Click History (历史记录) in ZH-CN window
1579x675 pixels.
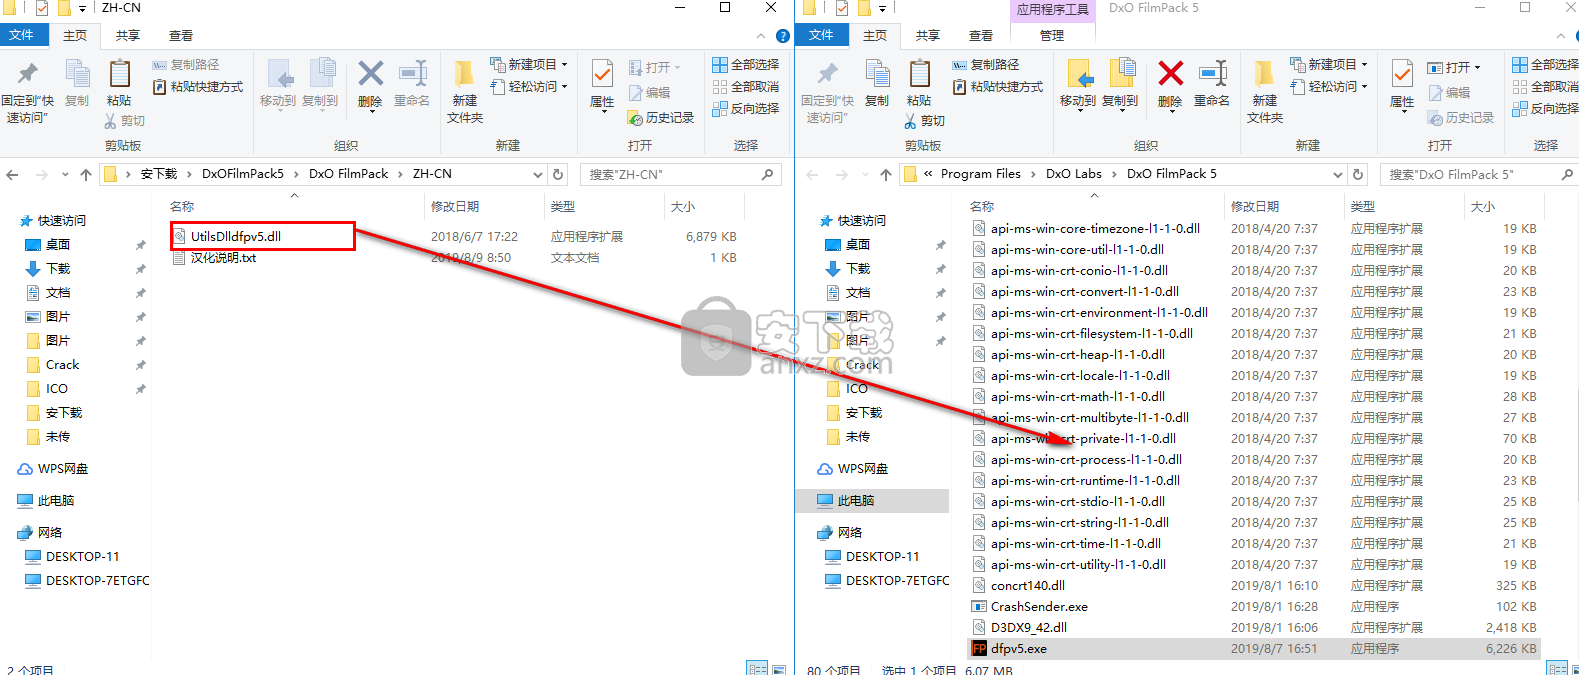pyautogui.click(x=661, y=118)
